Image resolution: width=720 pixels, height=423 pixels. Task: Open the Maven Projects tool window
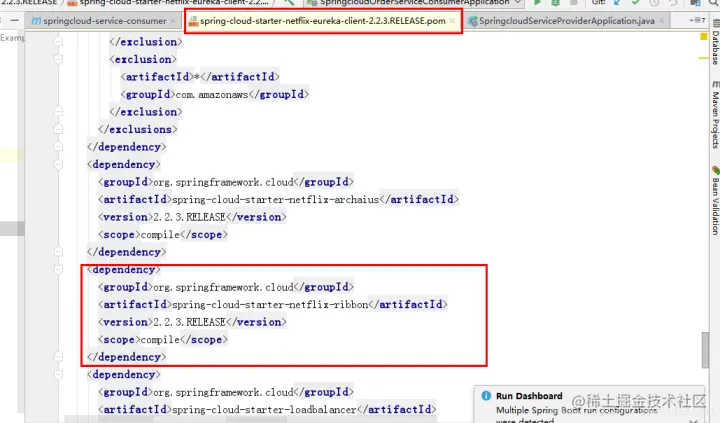click(715, 115)
